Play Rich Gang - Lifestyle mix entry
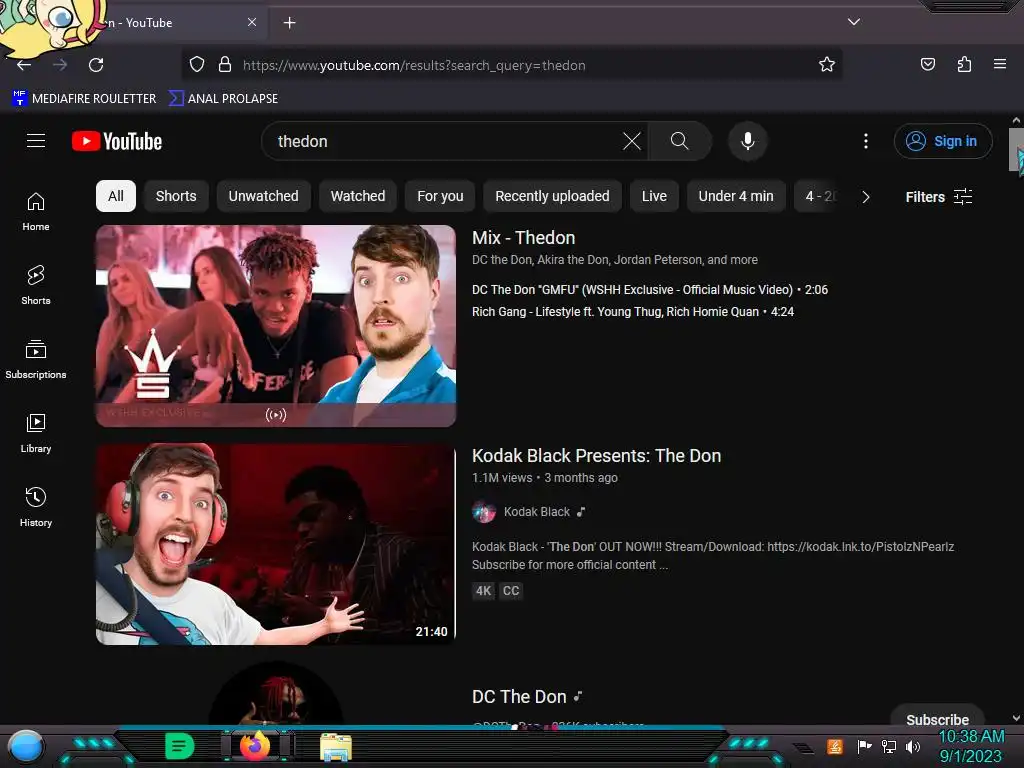Viewport: 1024px width, 768px height. pyautogui.click(x=632, y=312)
